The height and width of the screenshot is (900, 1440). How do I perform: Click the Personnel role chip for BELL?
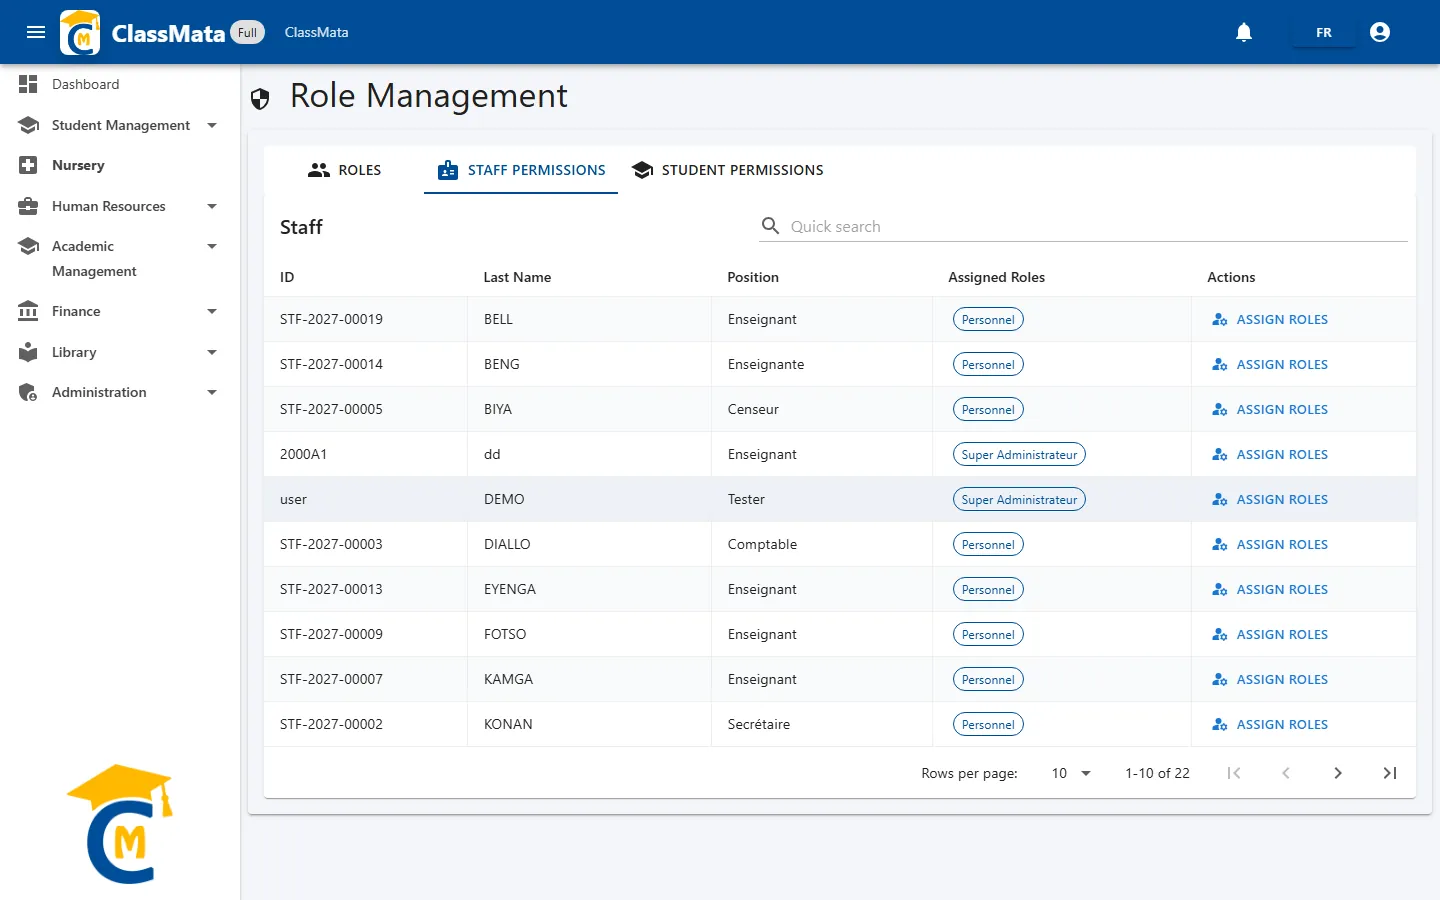[x=988, y=319]
